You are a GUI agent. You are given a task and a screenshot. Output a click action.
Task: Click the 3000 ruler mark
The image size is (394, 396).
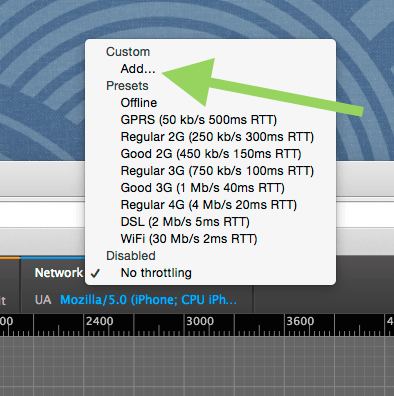[200, 321]
